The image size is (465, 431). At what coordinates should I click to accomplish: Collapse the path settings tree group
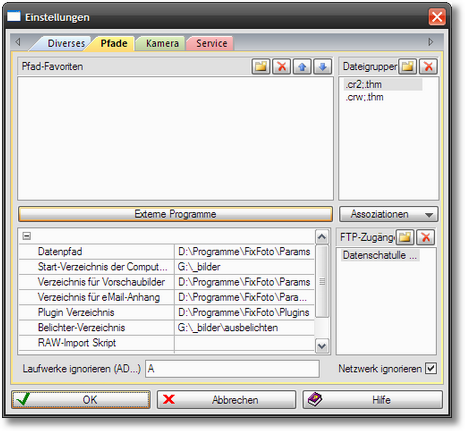27,236
